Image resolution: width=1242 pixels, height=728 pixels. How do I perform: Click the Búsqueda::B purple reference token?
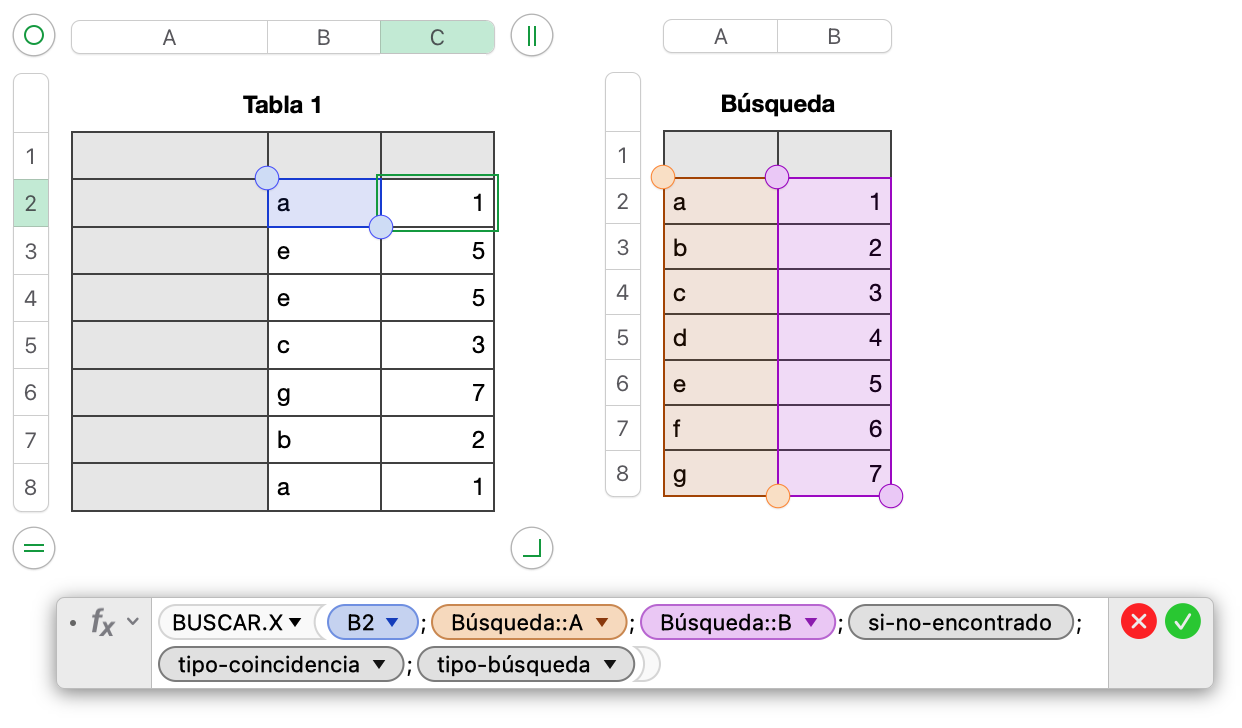[x=726, y=623]
